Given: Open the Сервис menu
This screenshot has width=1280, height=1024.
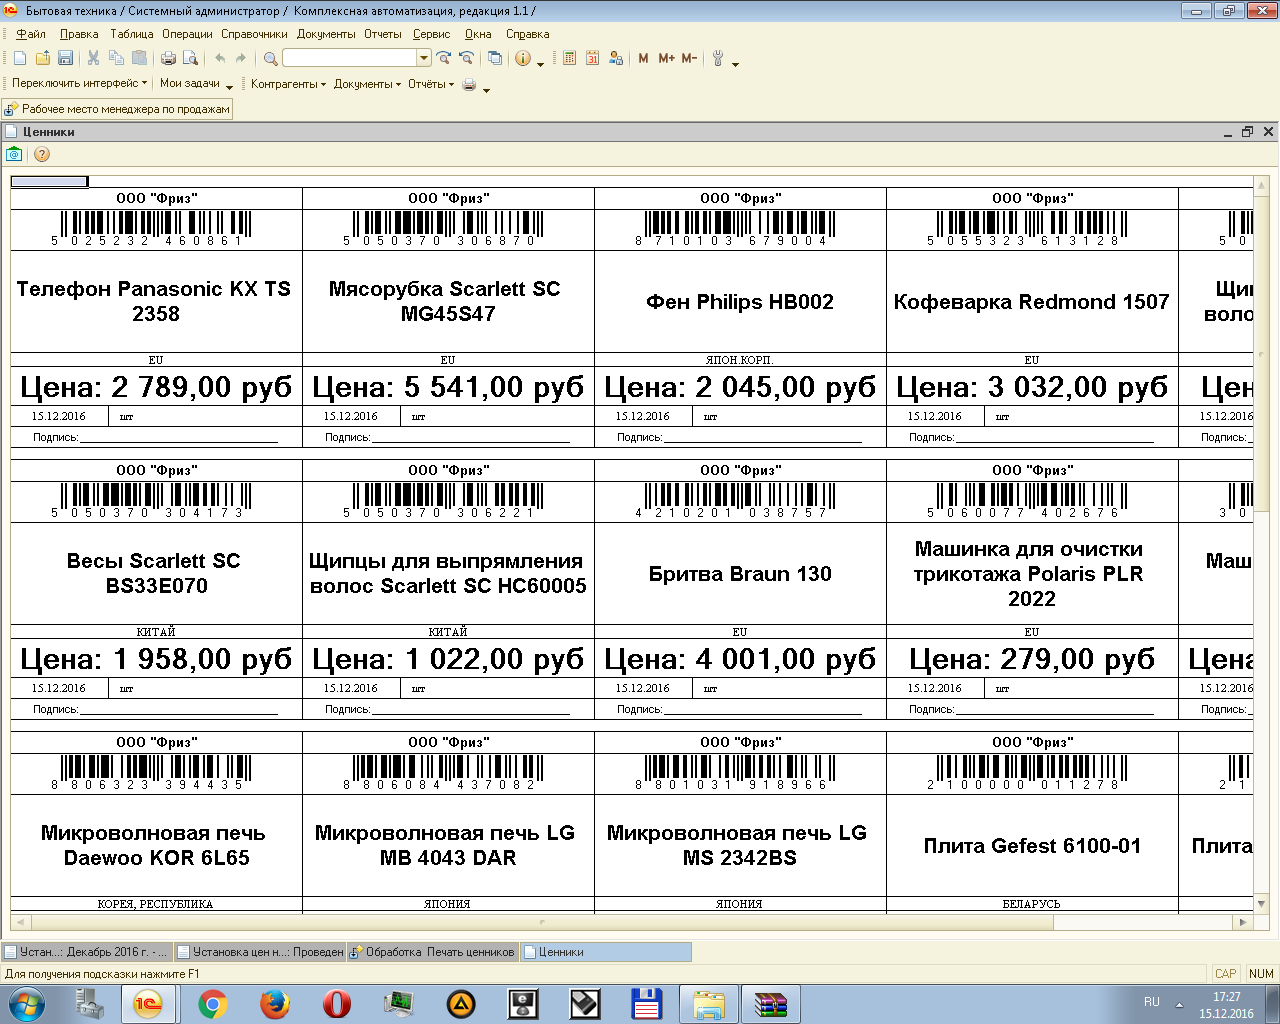Looking at the screenshot, I should (431, 34).
